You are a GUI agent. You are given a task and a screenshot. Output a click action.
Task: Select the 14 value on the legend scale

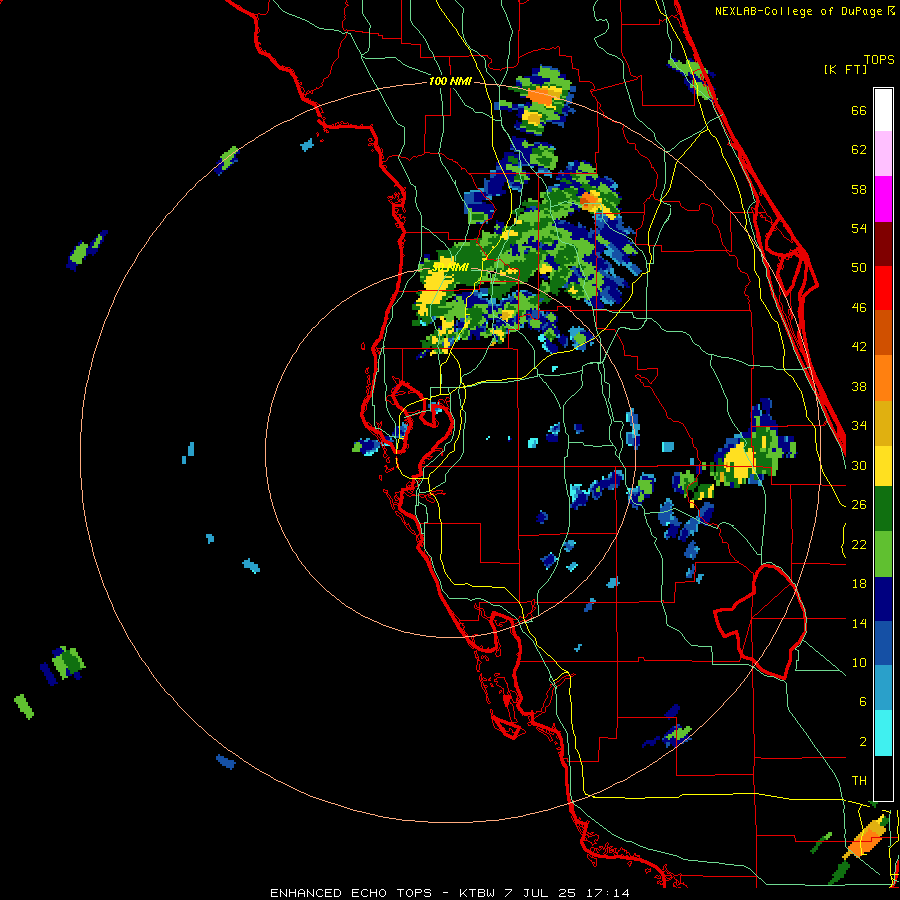pyautogui.click(x=859, y=623)
